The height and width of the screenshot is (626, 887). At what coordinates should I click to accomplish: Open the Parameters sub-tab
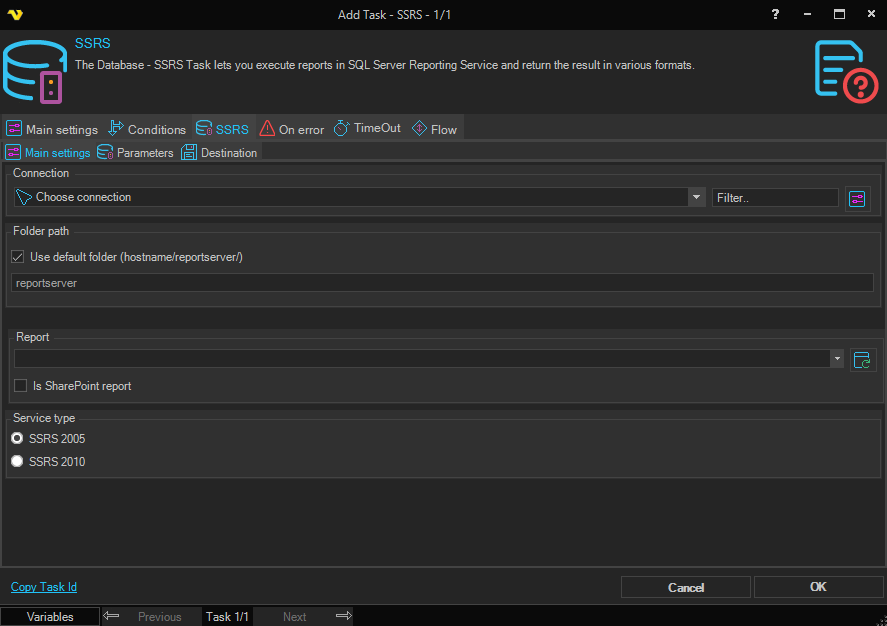coord(135,153)
